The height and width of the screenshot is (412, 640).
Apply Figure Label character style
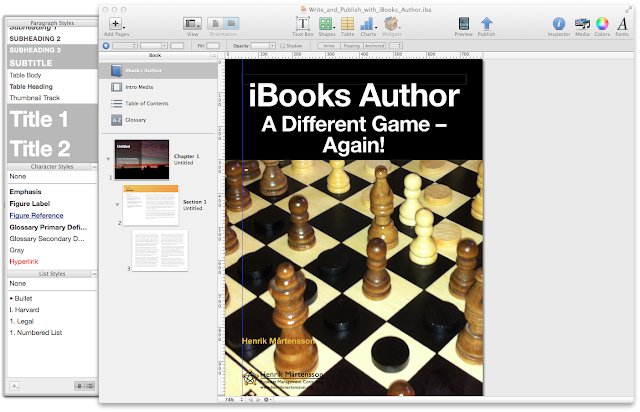(52, 203)
